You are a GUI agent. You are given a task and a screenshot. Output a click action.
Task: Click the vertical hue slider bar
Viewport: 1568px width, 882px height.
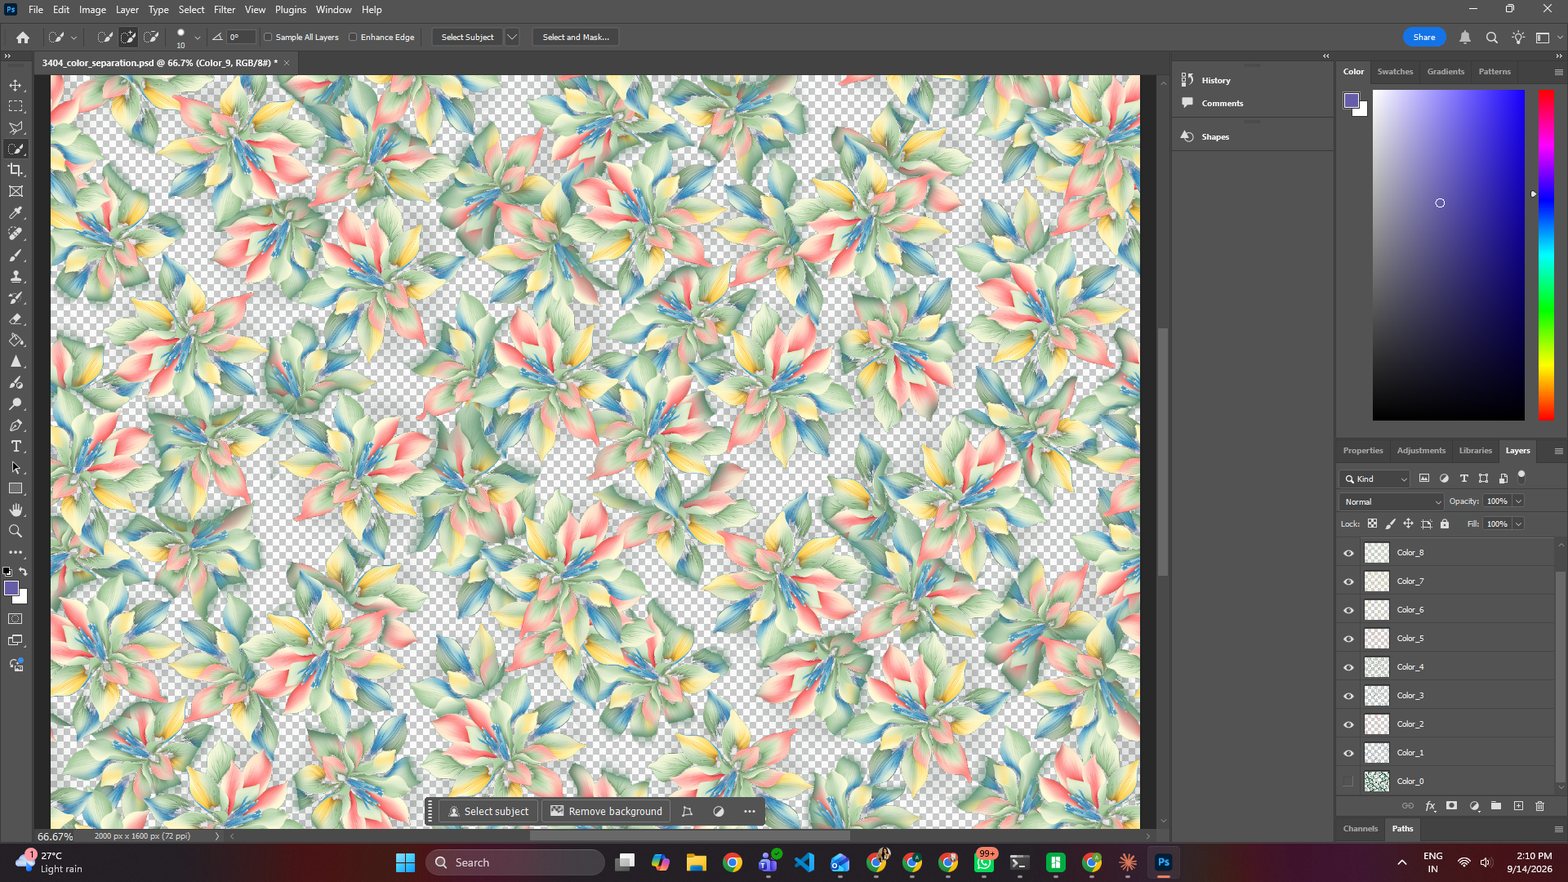[1546, 255]
